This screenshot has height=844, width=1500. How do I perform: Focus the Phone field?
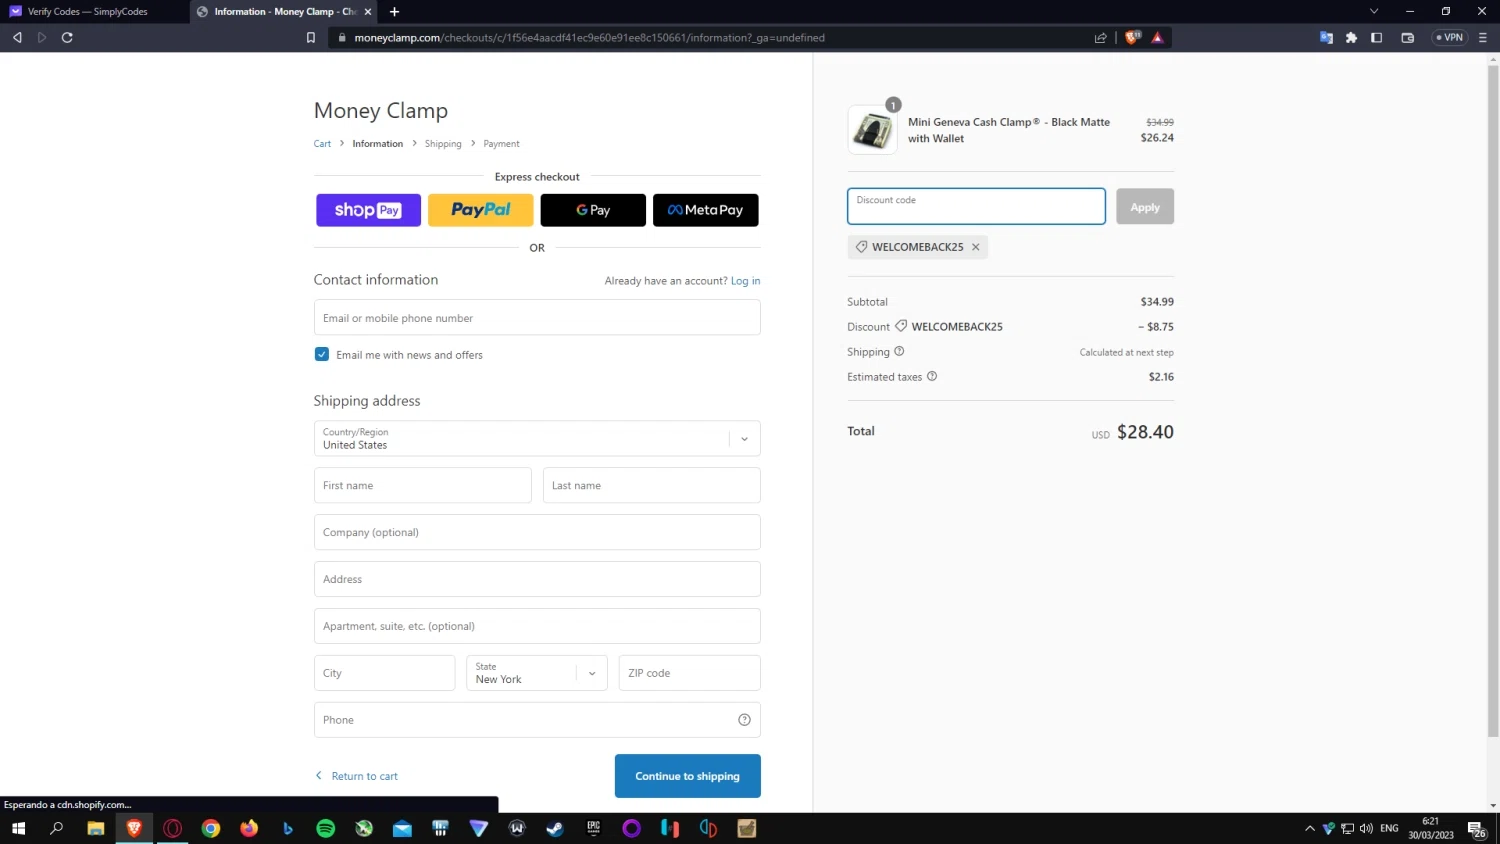tap(537, 720)
